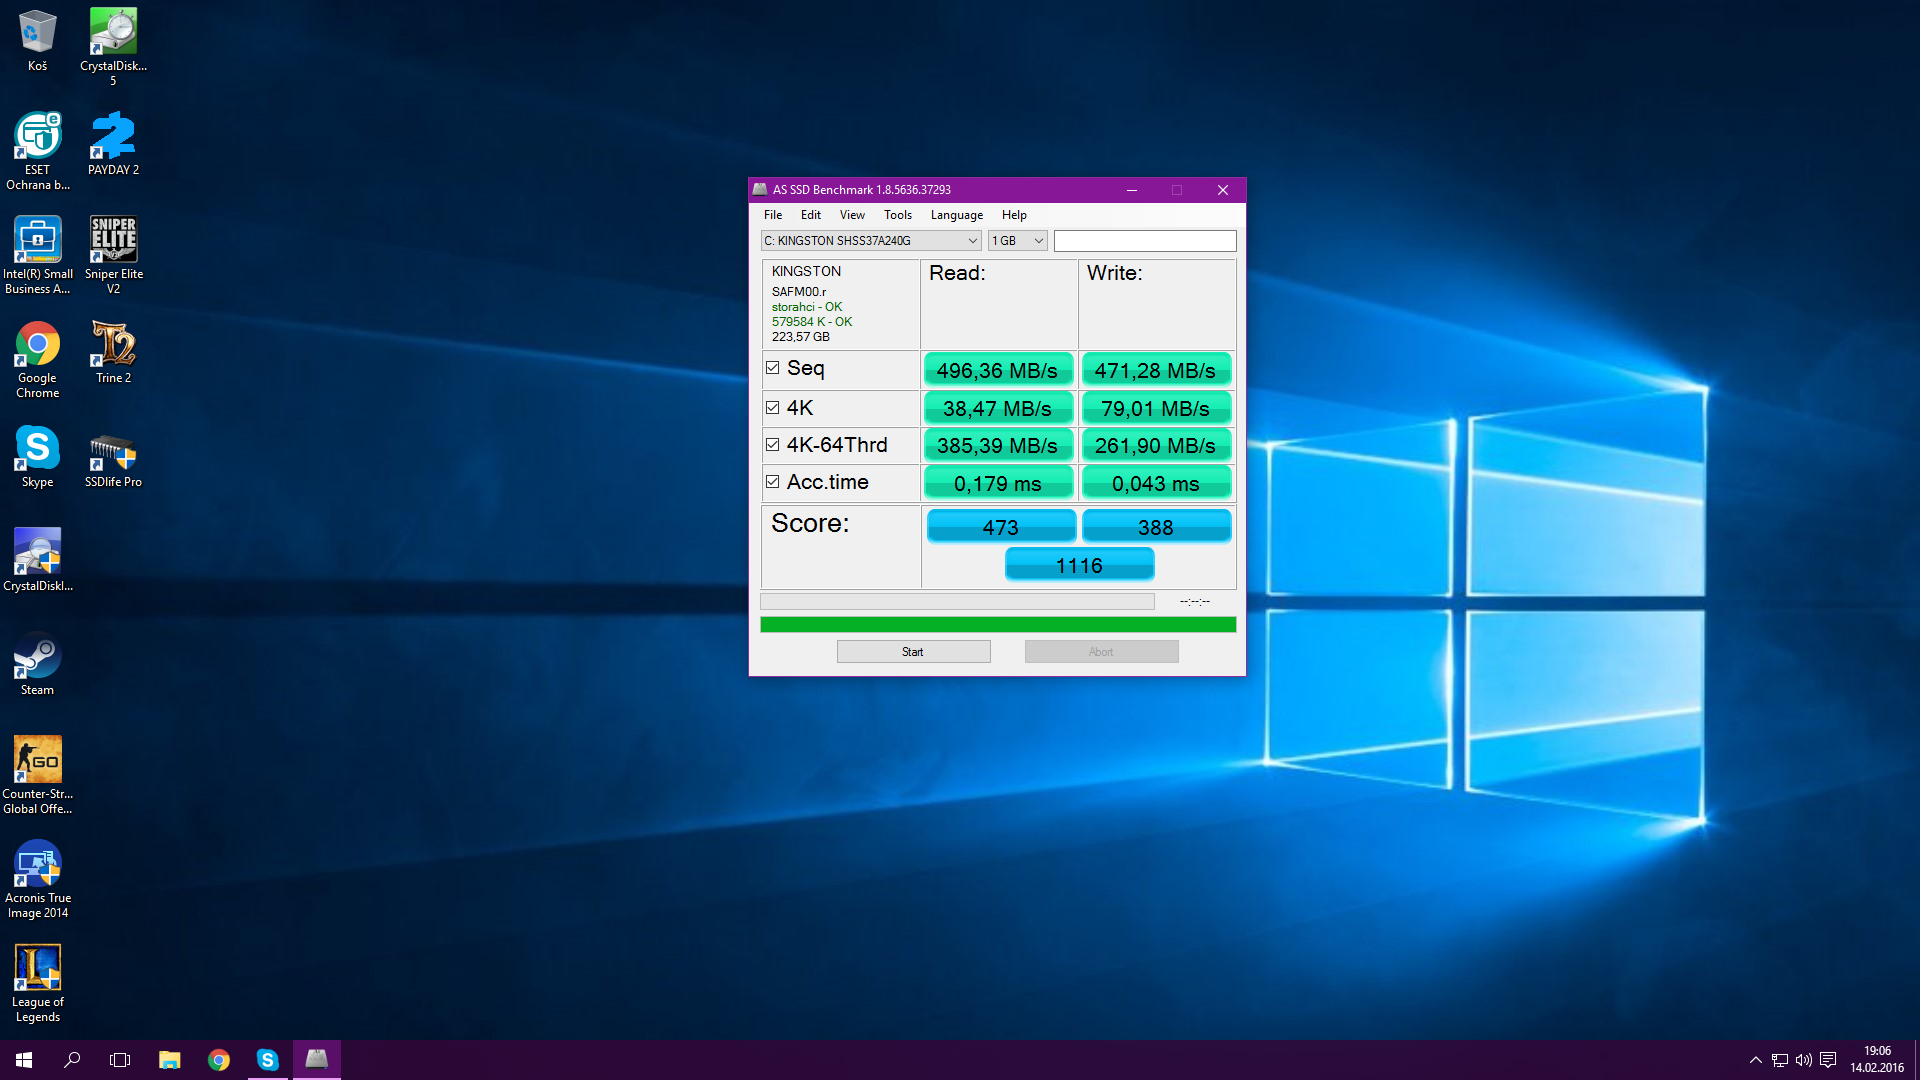
Task: Switch to Skype on the taskbar
Action: click(267, 1060)
